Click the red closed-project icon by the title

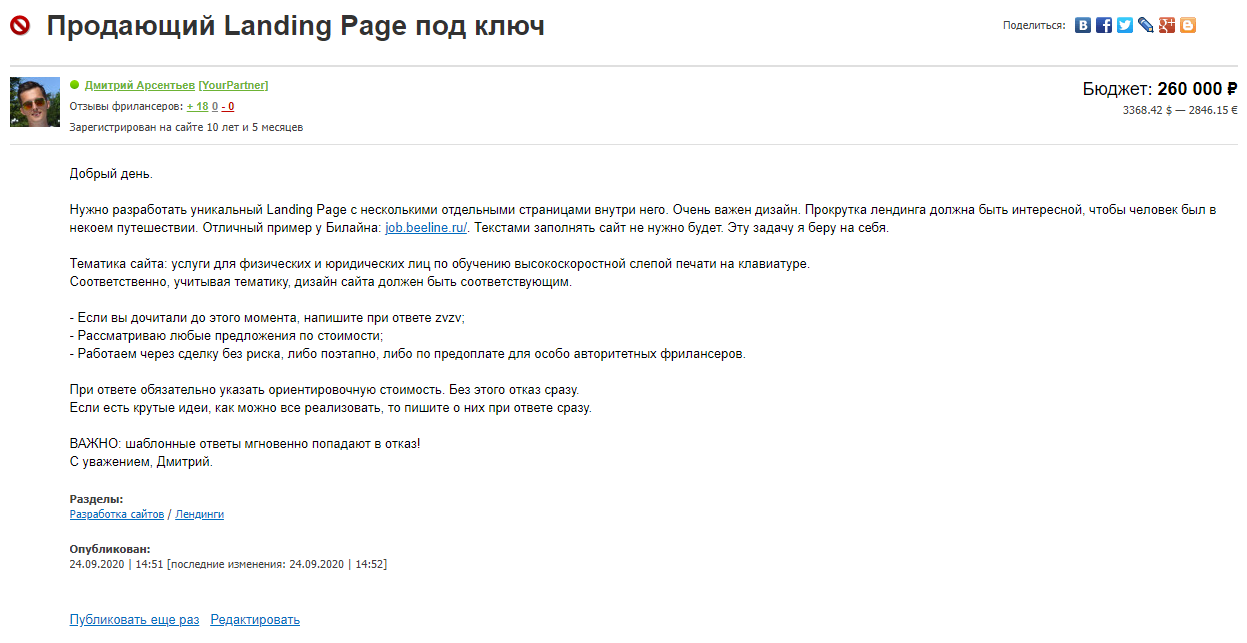(x=20, y=27)
